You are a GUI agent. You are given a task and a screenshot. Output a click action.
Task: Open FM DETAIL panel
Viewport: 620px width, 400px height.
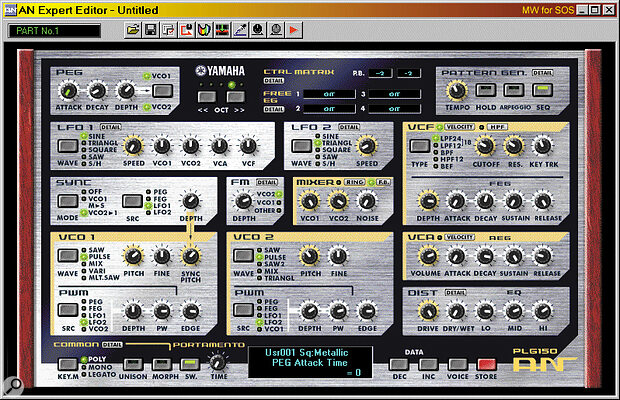(267, 182)
